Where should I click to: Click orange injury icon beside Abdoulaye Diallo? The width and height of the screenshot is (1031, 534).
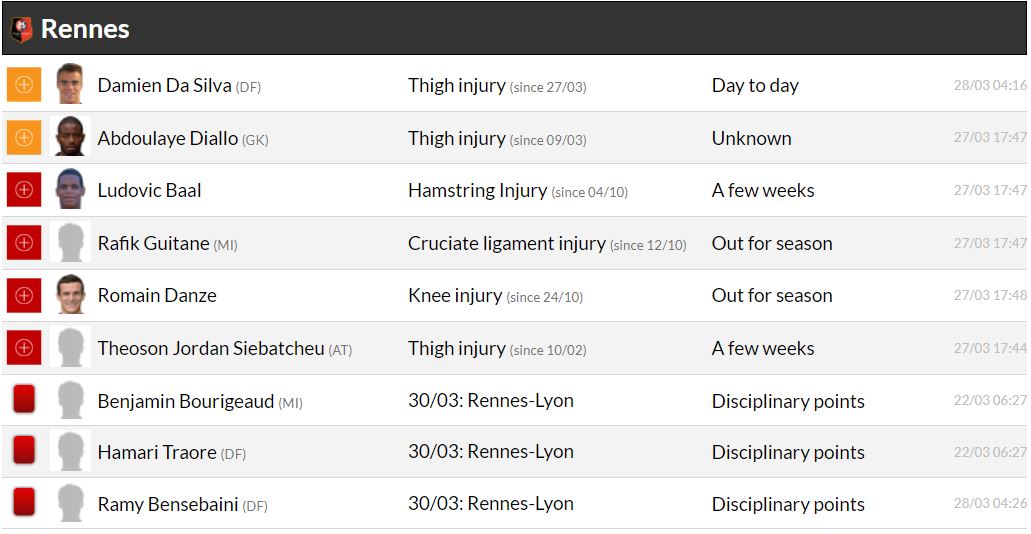point(24,138)
